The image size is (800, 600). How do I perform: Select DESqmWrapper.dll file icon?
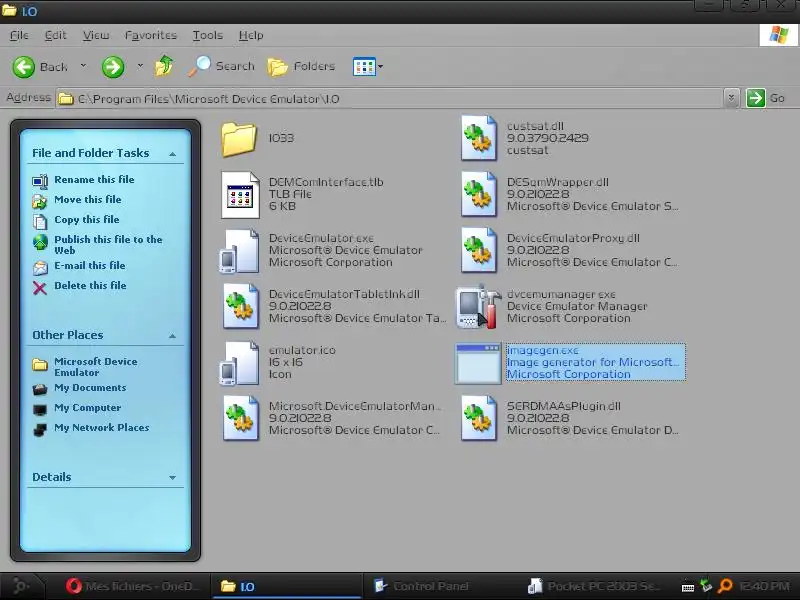(x=479, y=194)
